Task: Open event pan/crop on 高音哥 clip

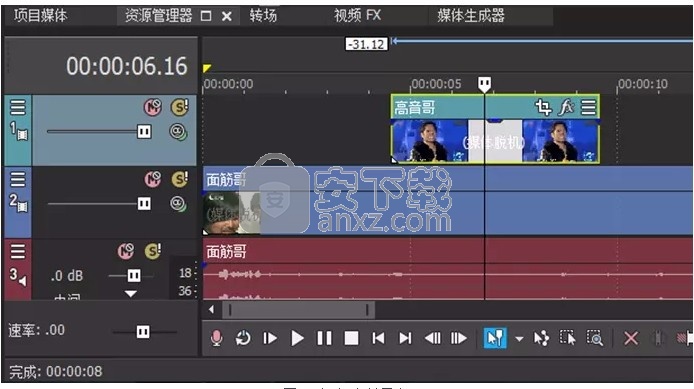Action: (543, 107)
